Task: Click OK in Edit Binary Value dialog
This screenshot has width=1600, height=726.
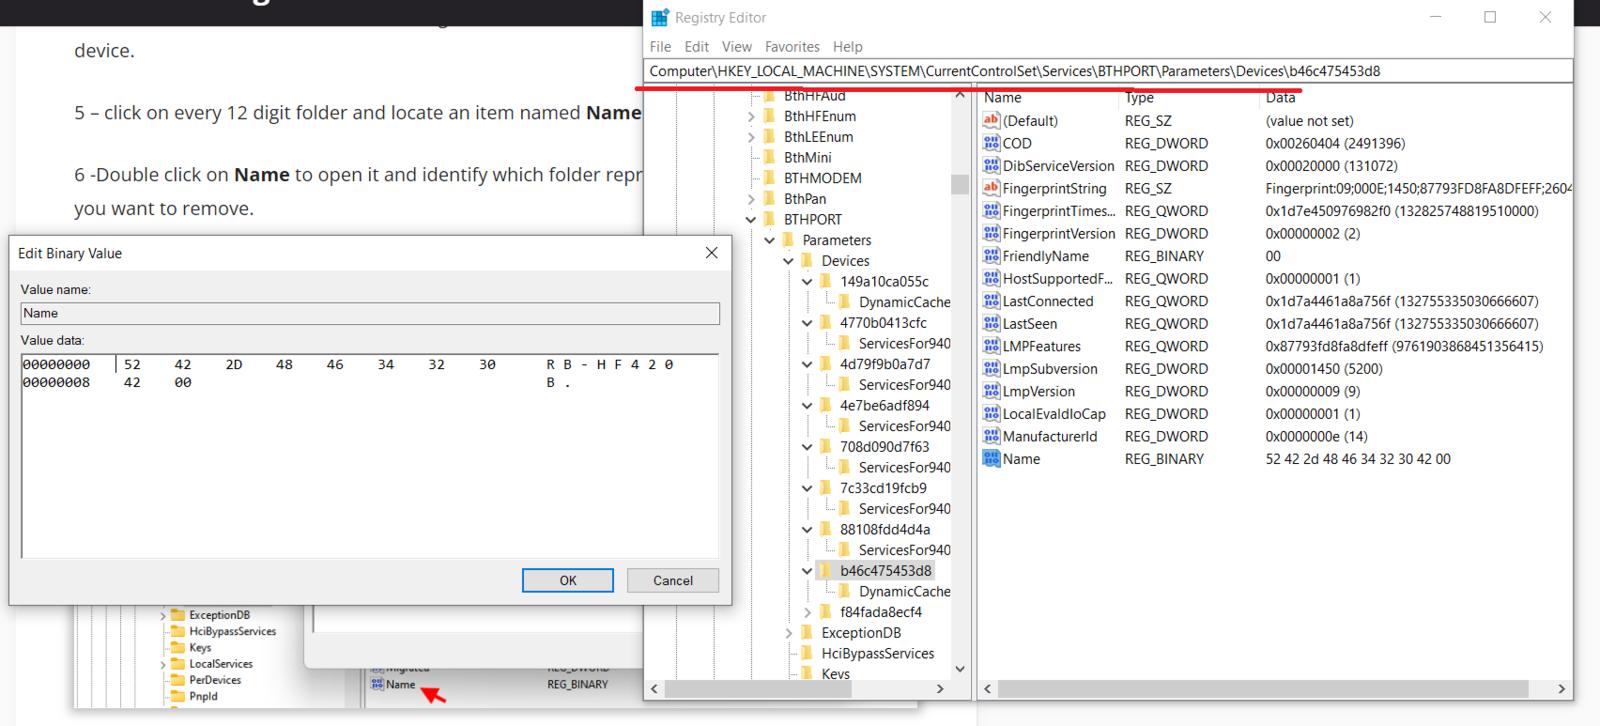Action: [568, 580]
